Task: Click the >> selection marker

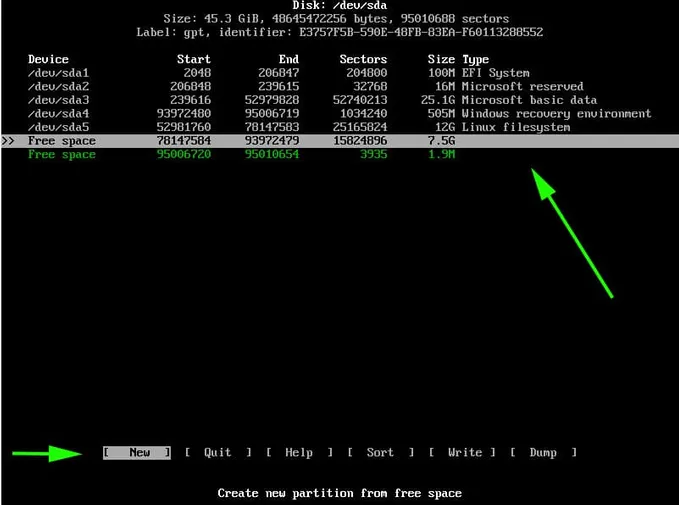Action: pyautogui.click(x=8, y=141)
